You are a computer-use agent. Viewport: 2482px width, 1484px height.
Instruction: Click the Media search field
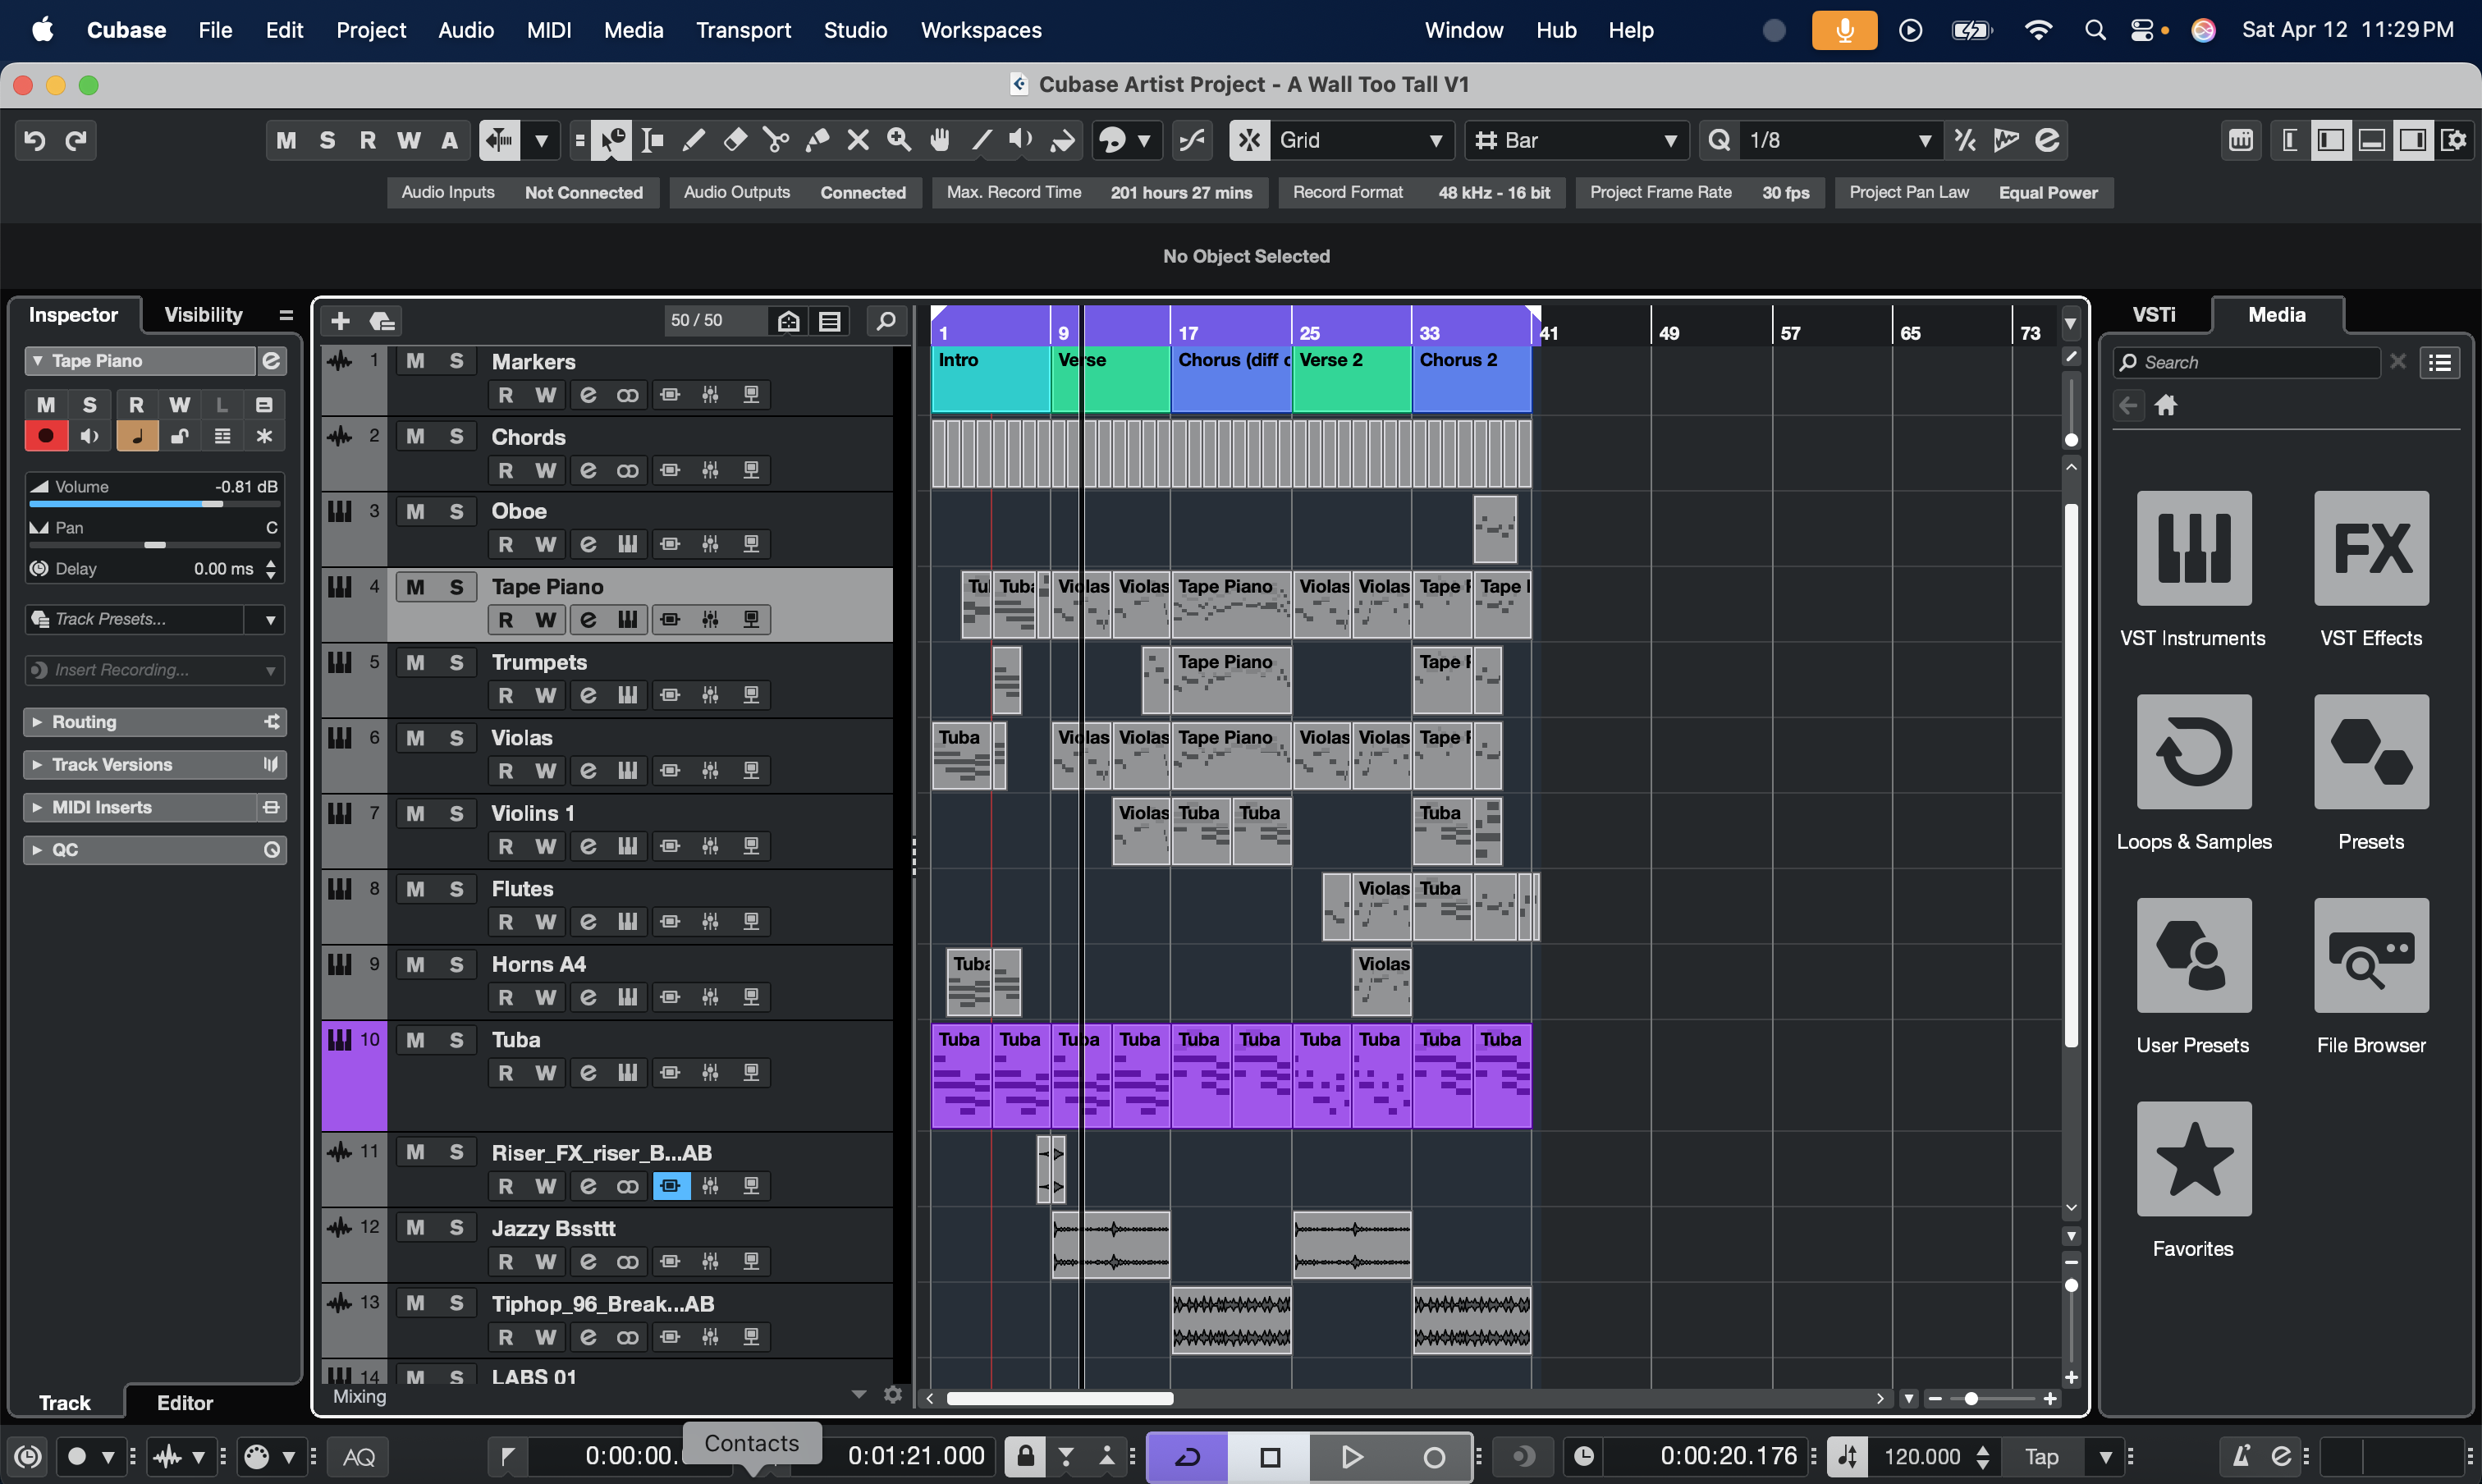[2247, 363]
